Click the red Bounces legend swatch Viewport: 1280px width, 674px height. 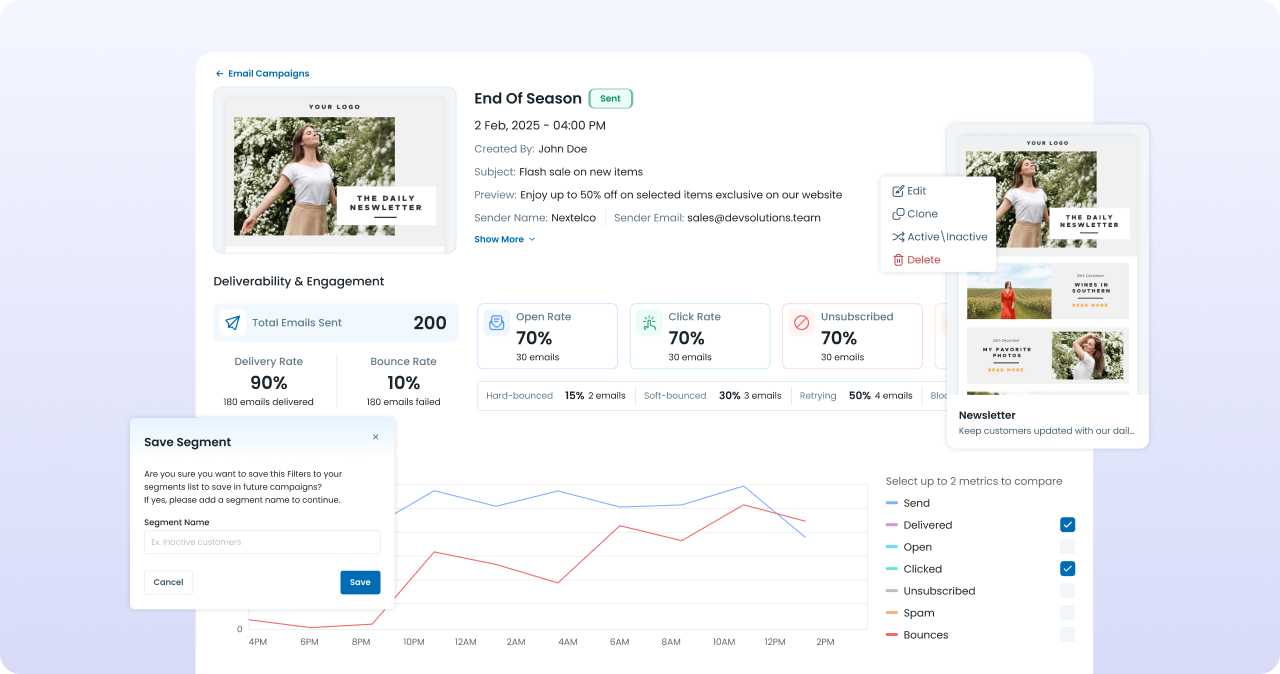pos(892,635)
